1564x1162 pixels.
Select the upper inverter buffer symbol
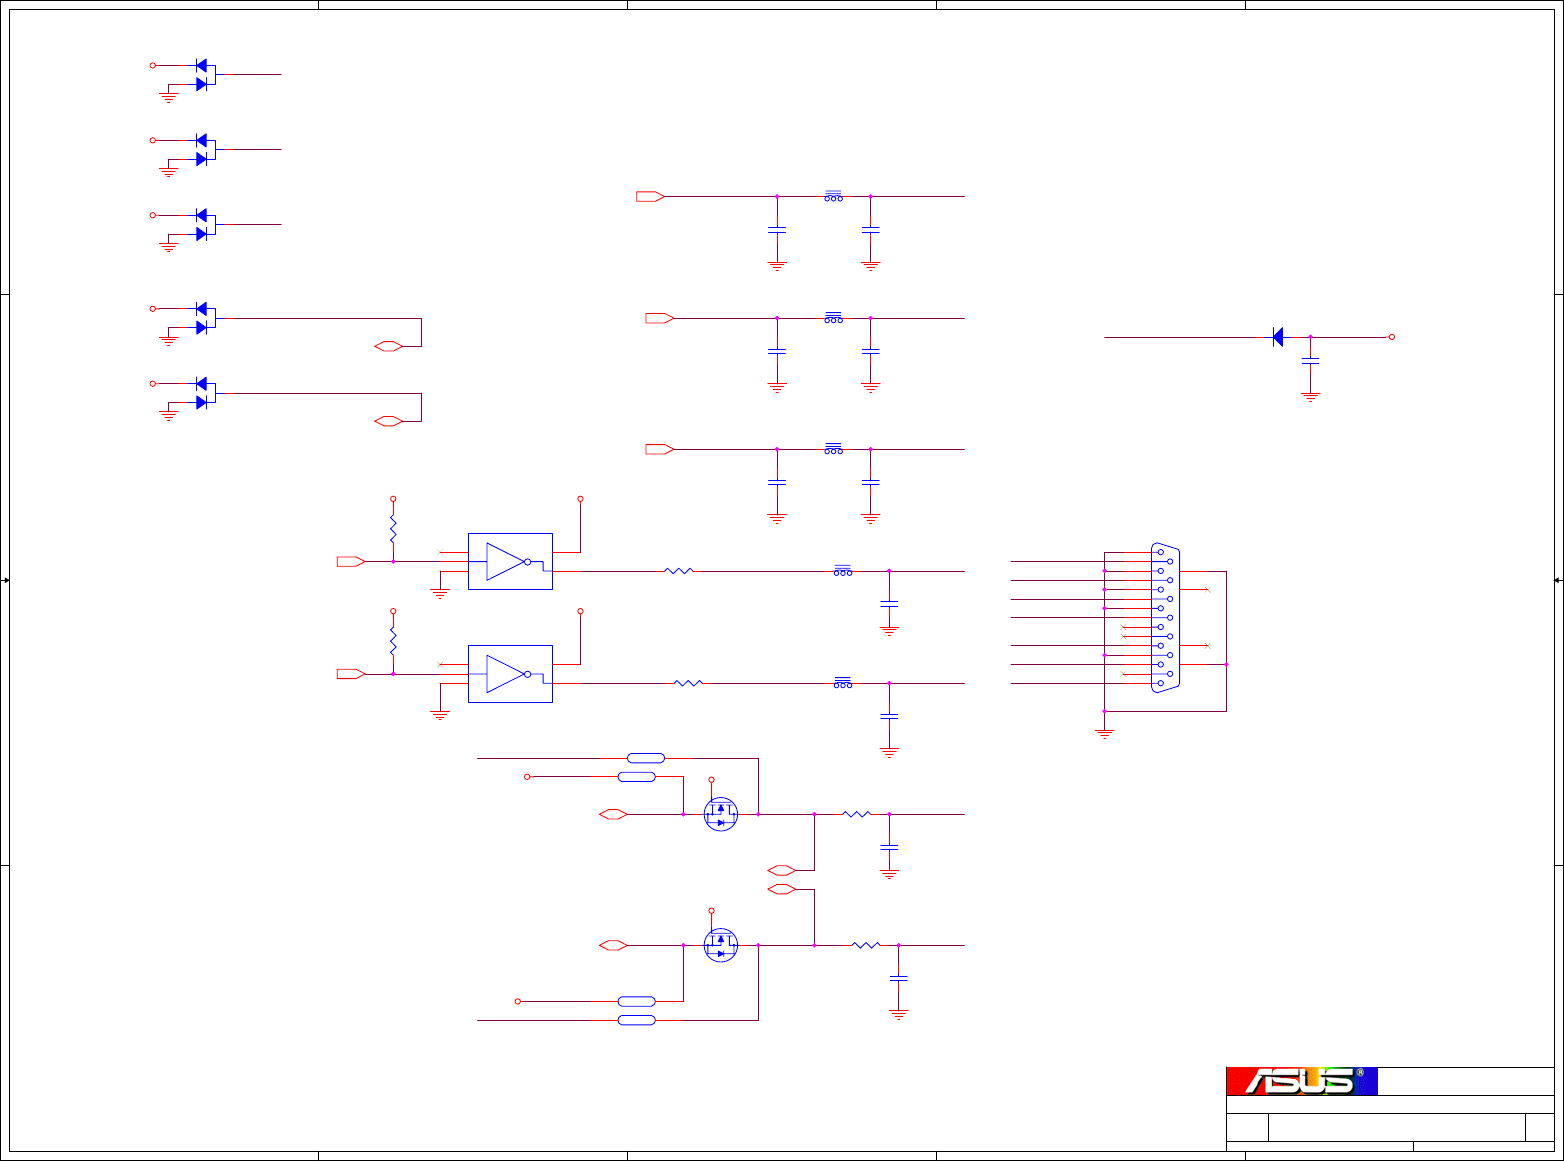click(x=510, y=561)
